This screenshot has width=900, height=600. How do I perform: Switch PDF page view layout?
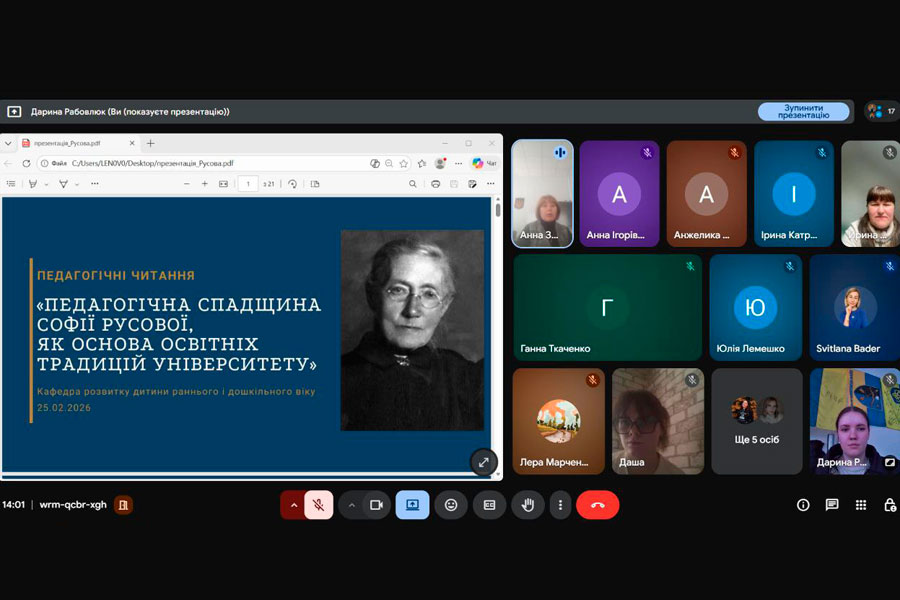pos(315,184)
